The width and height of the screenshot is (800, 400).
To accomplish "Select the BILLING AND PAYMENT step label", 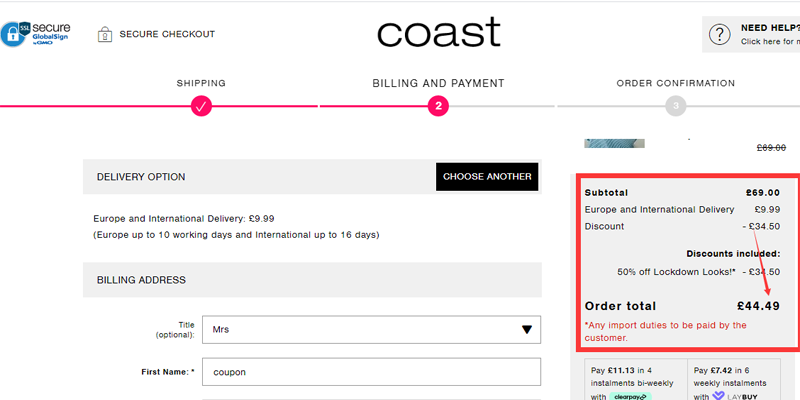I will click(x=438, y=83).
